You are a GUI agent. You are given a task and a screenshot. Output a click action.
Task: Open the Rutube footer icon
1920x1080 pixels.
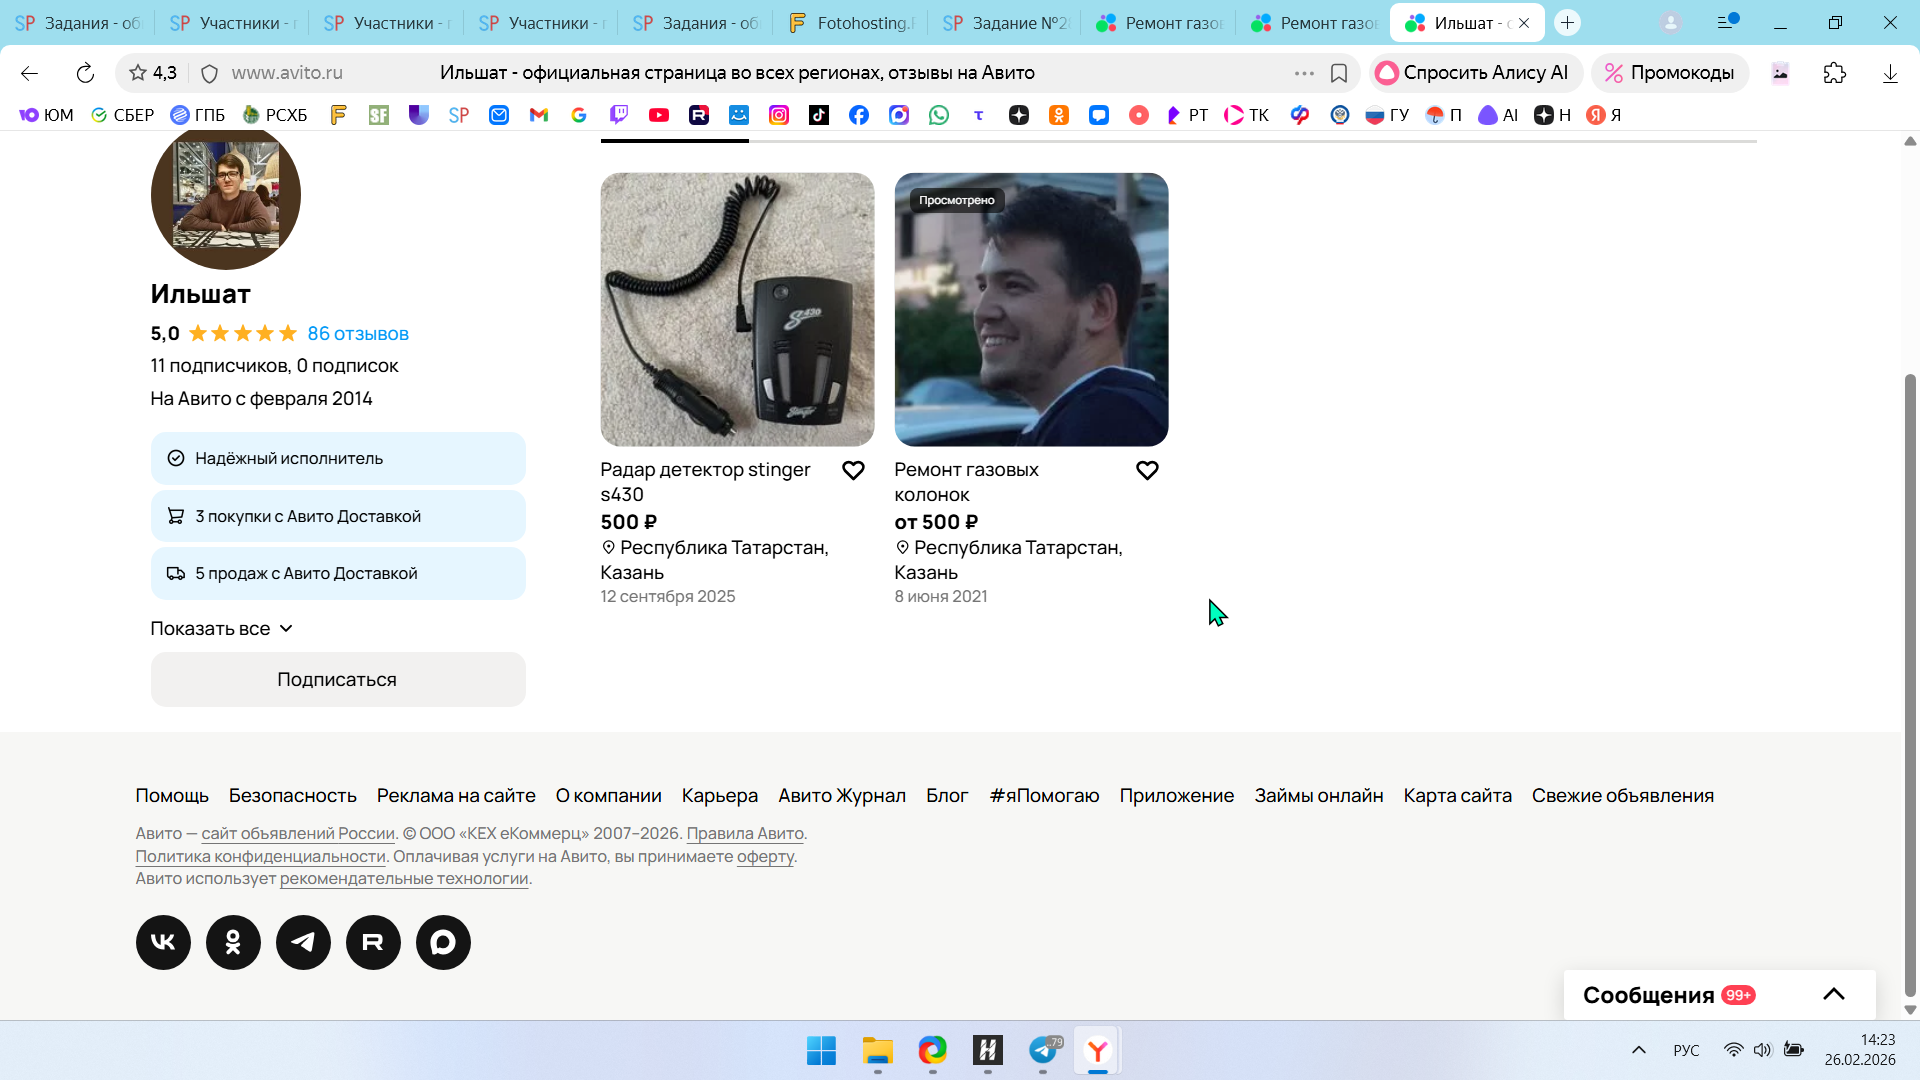[373, 942]
